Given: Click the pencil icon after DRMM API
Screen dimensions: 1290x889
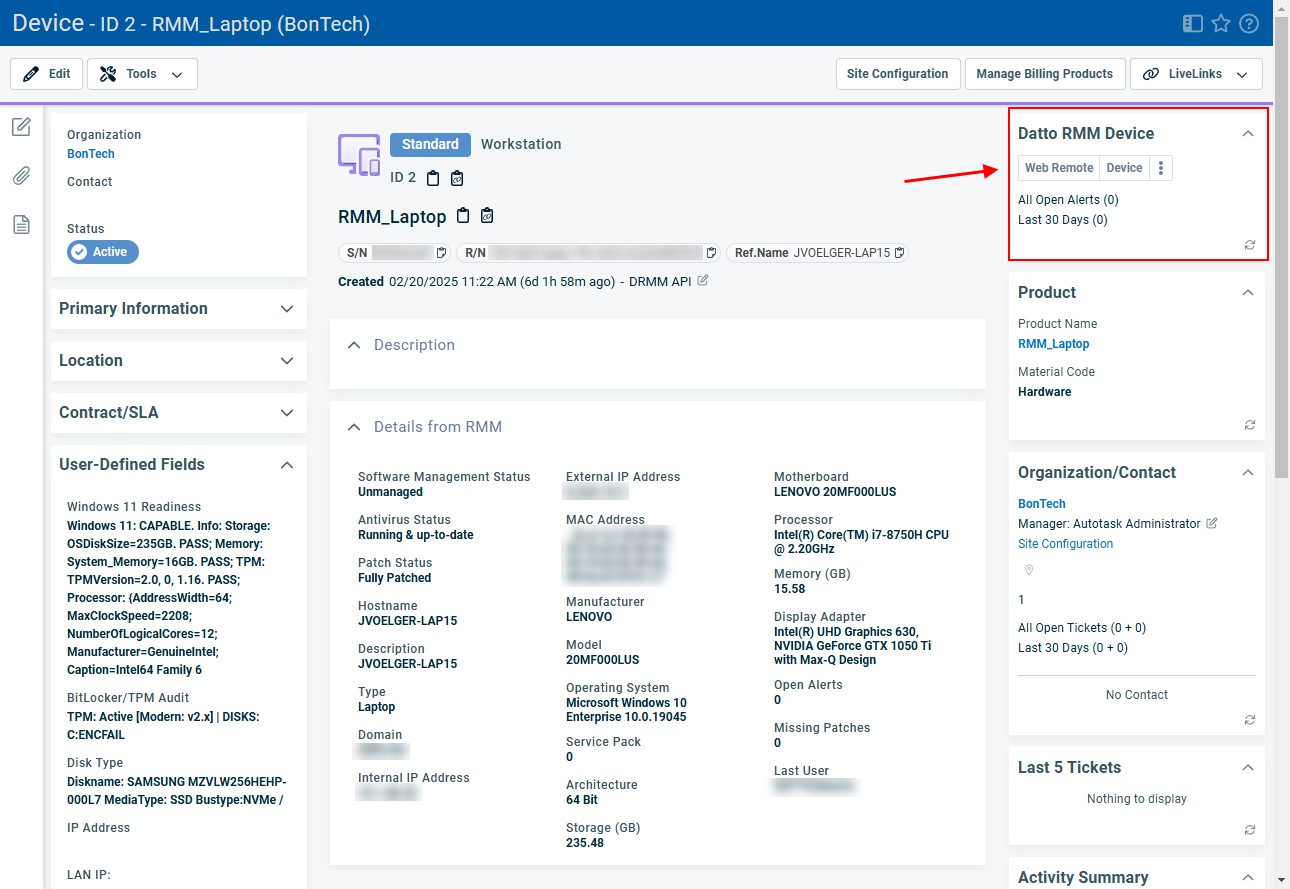Looking at the screenshot, I should [x=703, y=281].
